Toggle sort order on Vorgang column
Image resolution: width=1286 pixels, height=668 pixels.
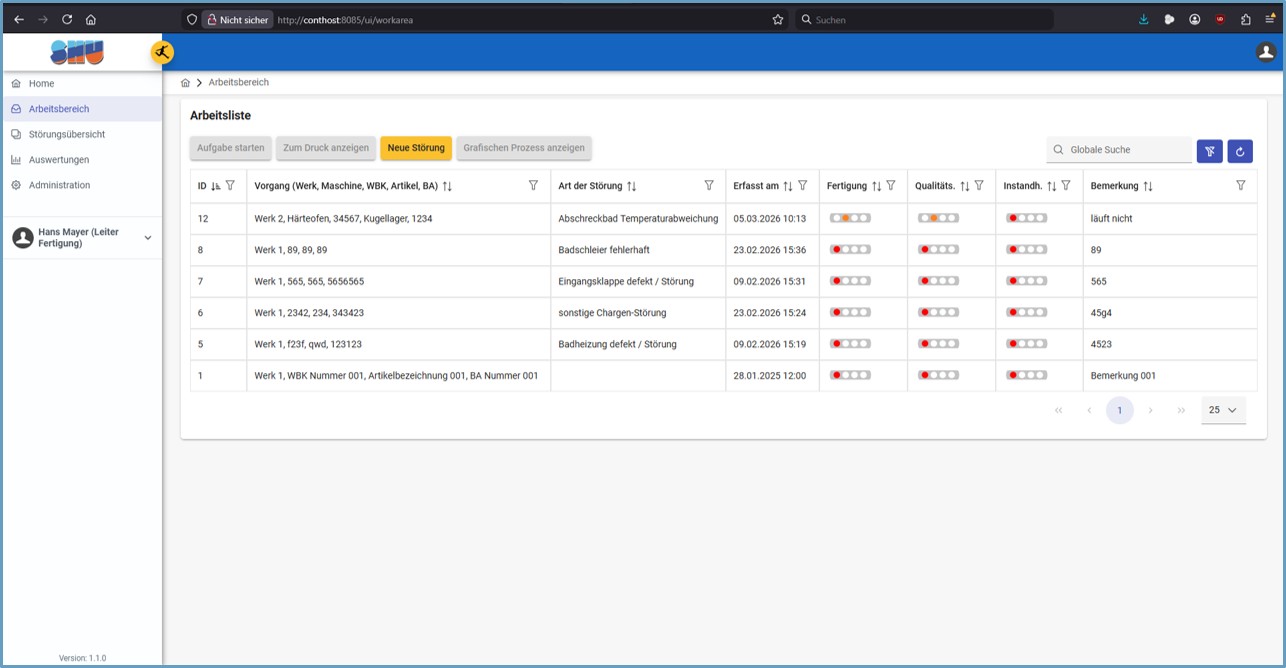coord(447,186)
